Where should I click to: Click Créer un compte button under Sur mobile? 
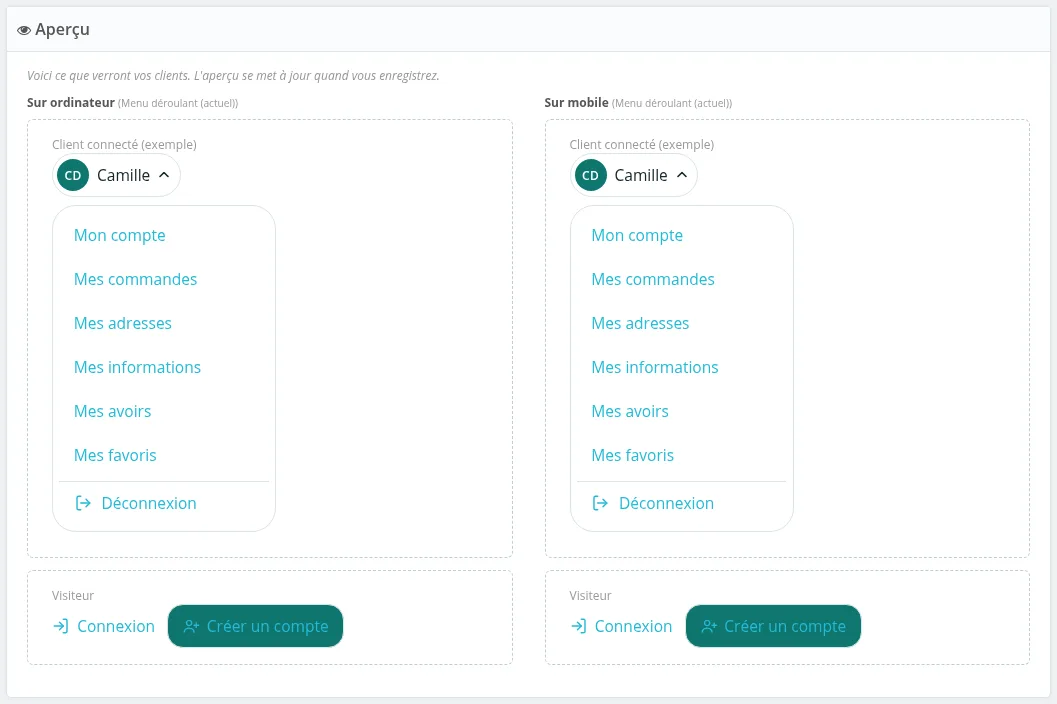773,626
